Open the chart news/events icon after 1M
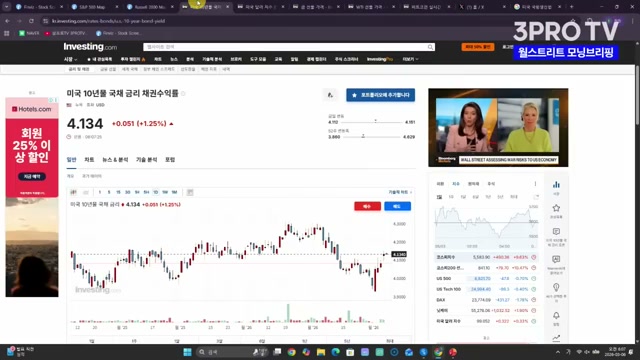 tap(190, 192)
